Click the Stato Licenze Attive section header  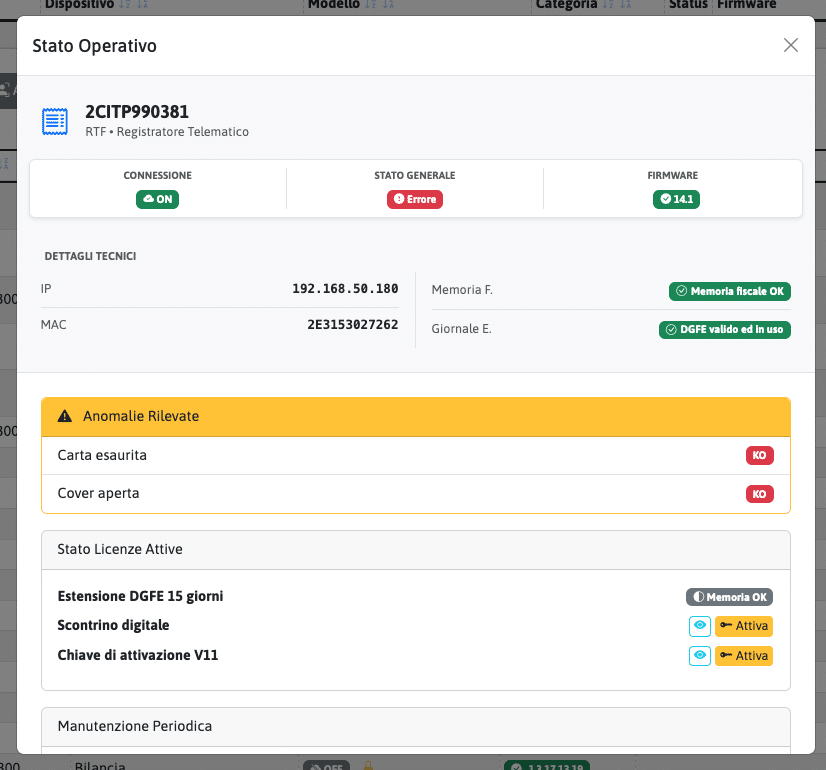tap(415, 549)
